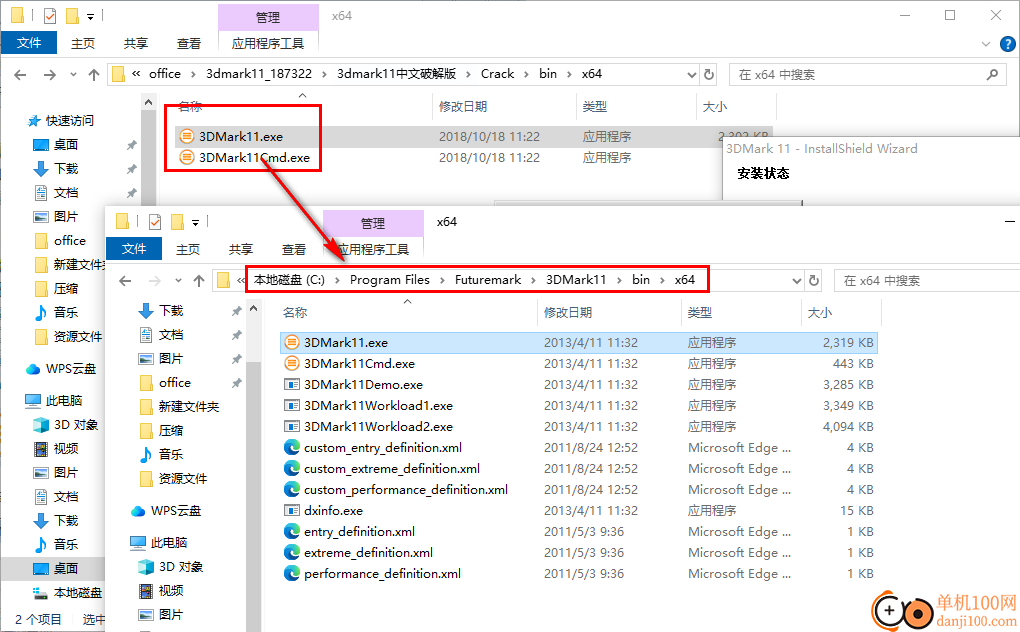Screen dimensions: 1020x632
Task: Switch to the 查看 tab in the back window
Action: tap(189, 44)
